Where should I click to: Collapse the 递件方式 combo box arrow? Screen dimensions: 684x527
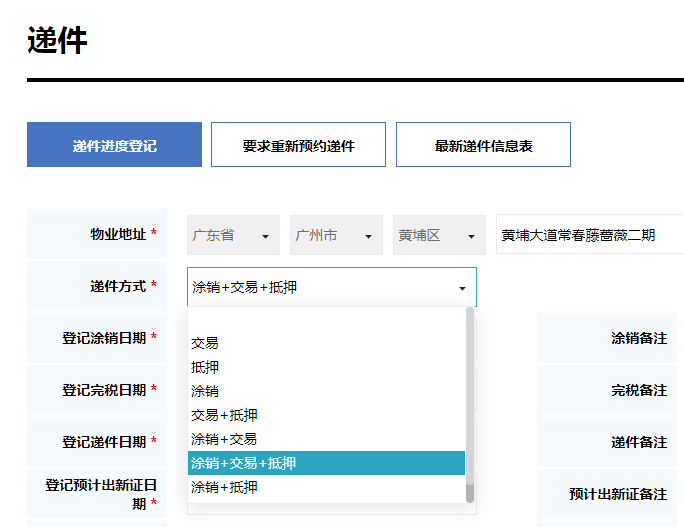(462, 288)
